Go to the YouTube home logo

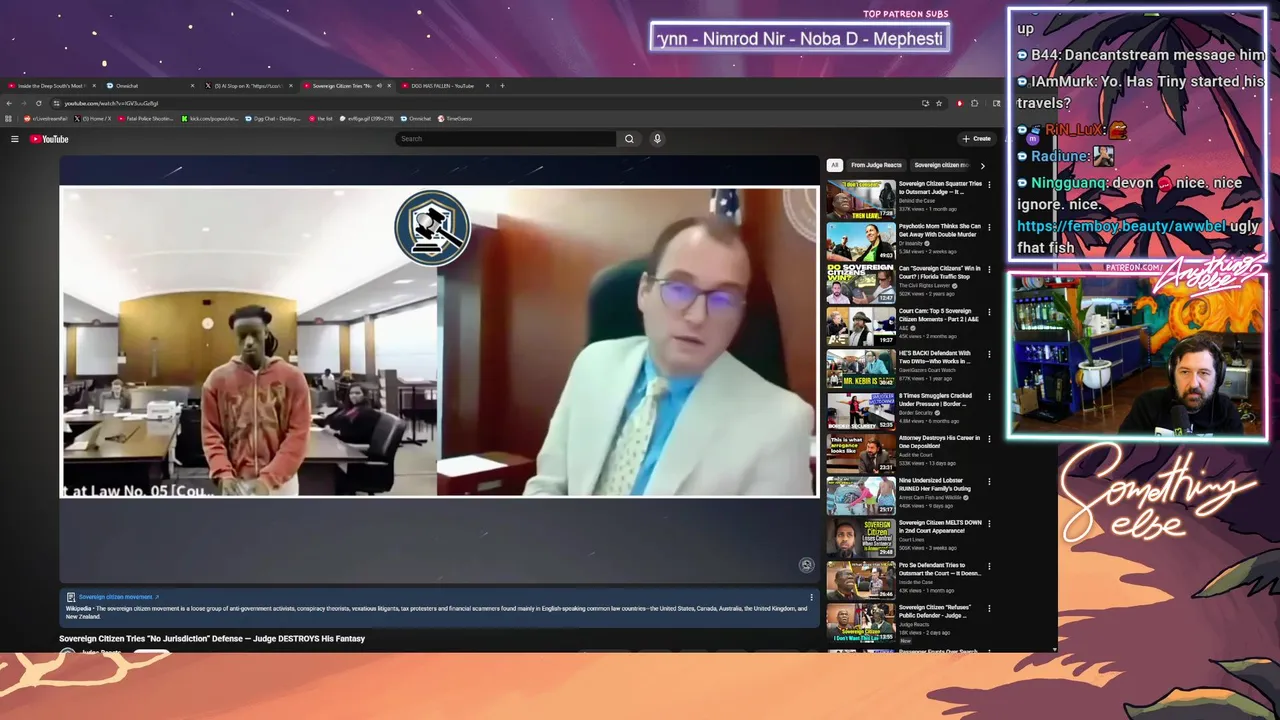49,139
